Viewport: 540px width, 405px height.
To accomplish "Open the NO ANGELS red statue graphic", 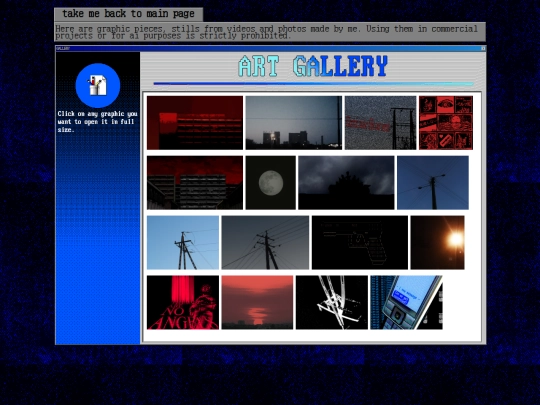I will pos(183,302).
